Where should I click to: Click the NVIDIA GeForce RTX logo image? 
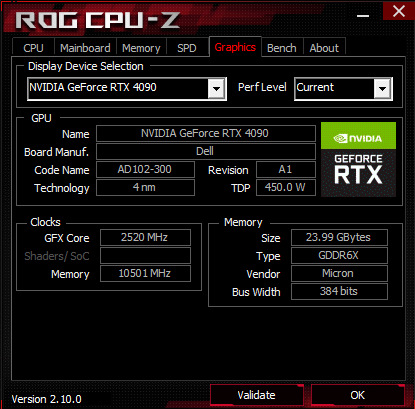pos(358,159)
